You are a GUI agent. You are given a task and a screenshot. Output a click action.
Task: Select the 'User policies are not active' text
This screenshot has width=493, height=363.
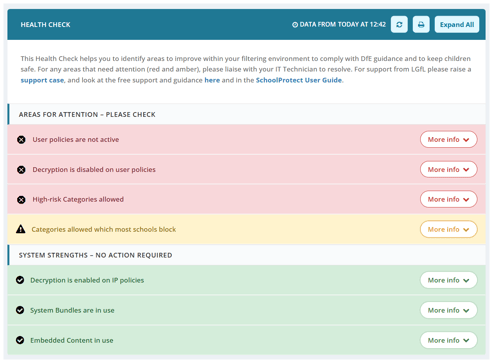tap(76, 140)
